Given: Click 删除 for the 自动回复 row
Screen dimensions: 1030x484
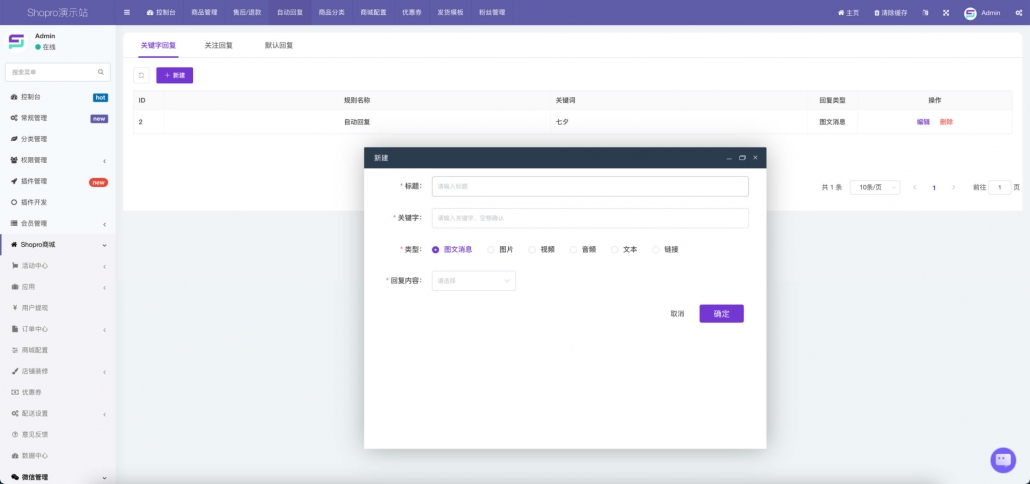Looking at the screenshot, I should 946,122.
